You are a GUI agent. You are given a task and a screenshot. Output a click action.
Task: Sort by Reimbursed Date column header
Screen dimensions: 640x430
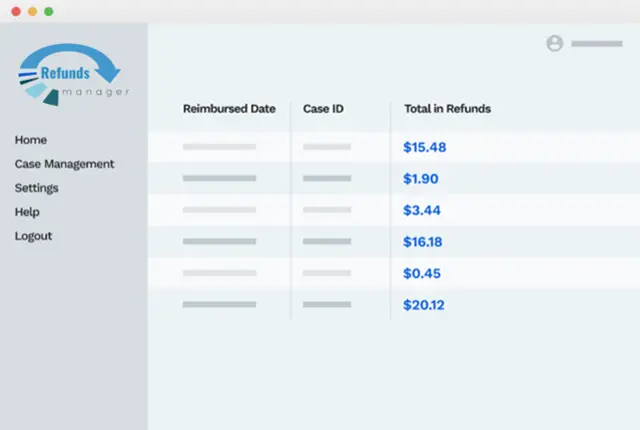click(229, 109)
